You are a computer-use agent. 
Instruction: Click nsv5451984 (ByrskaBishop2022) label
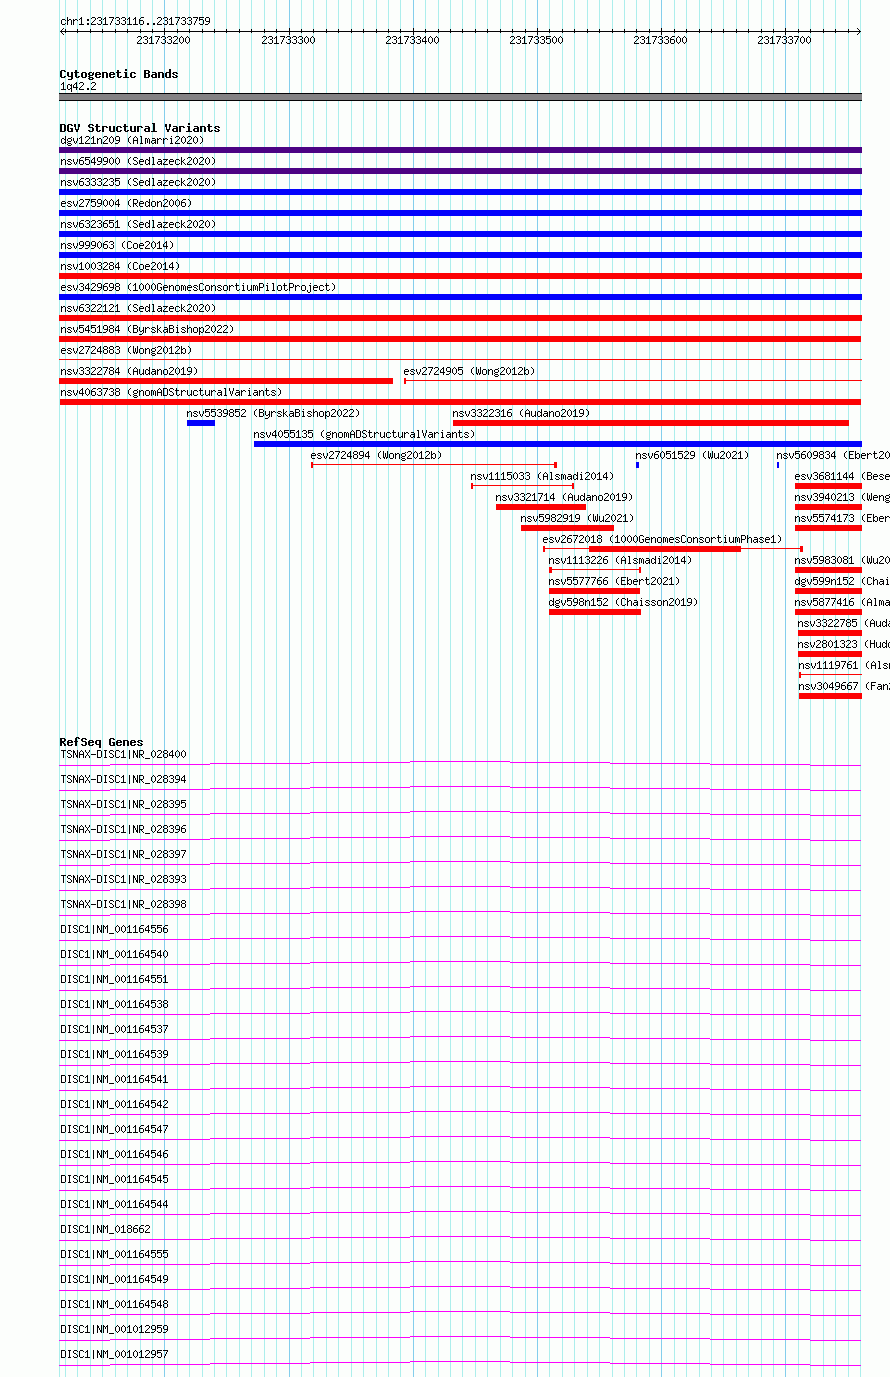click(146, 329)
